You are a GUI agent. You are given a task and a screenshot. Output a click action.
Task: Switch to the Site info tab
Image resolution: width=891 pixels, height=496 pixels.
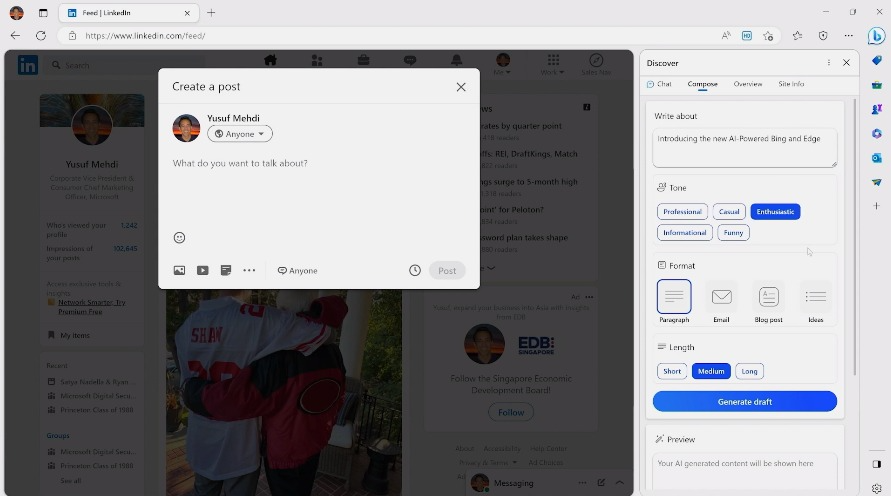tap(791, 84)
